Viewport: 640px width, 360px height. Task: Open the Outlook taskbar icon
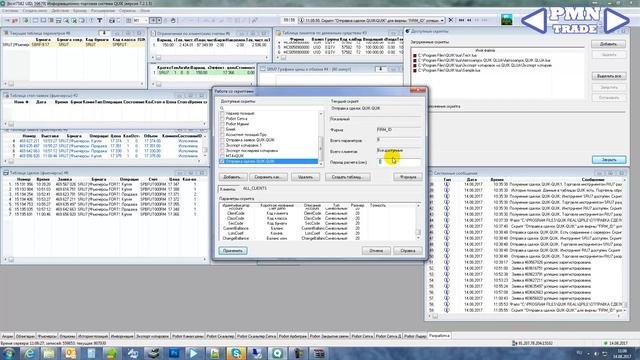pos(71,353)
